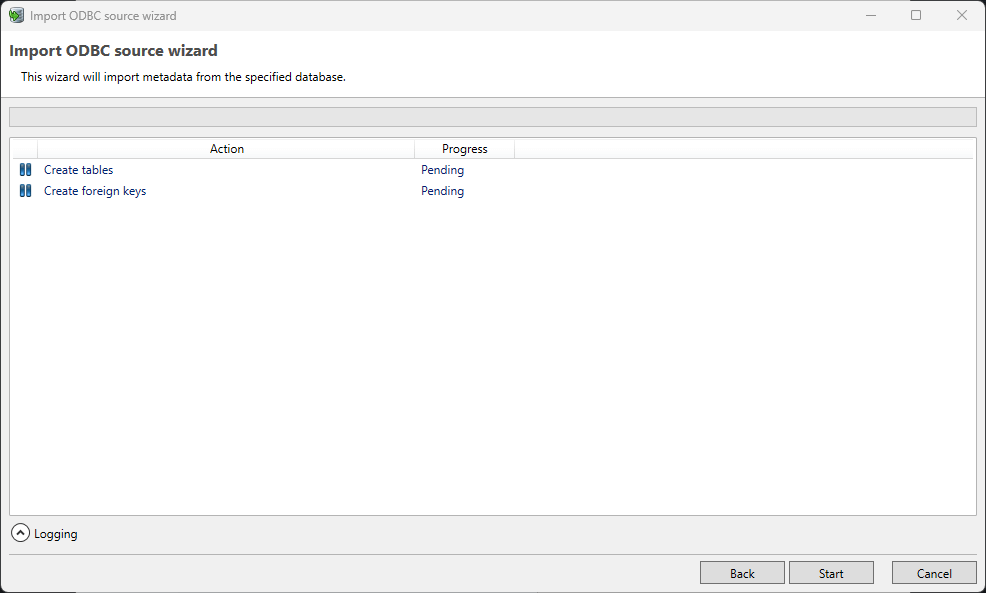
Task: Click the Import ODBC source wizard heading
Action: tap(112, 50)
